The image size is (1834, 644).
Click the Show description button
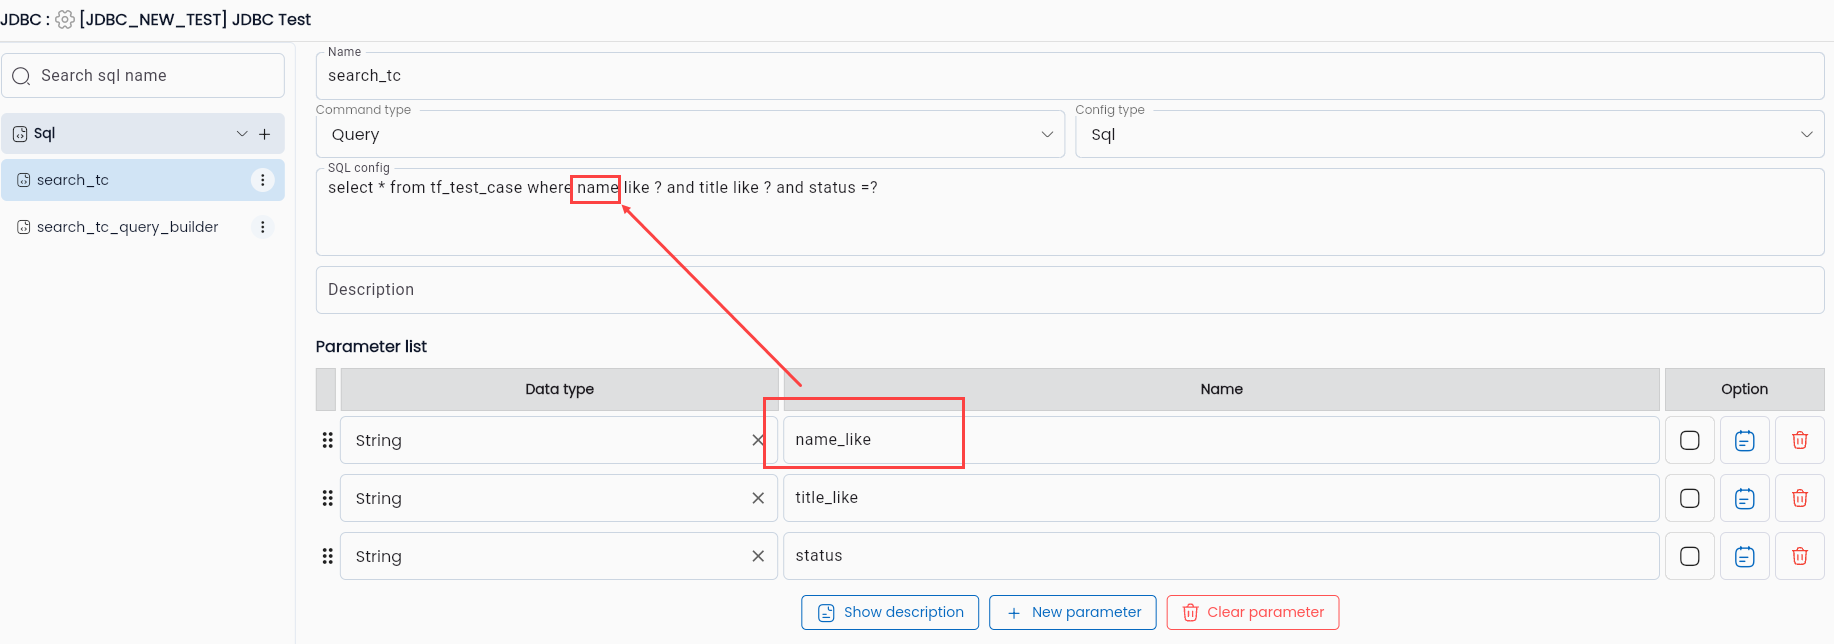tap(890, 612)
